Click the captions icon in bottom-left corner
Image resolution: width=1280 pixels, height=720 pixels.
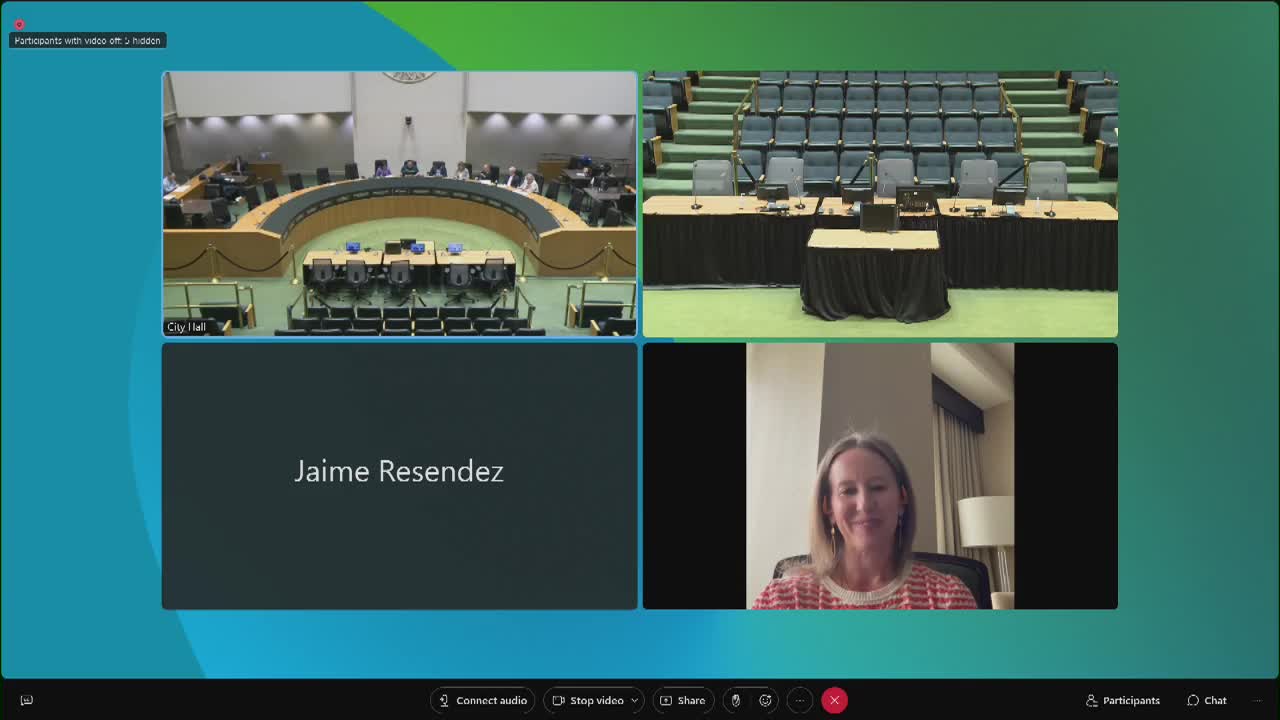[x=27, y=700]
